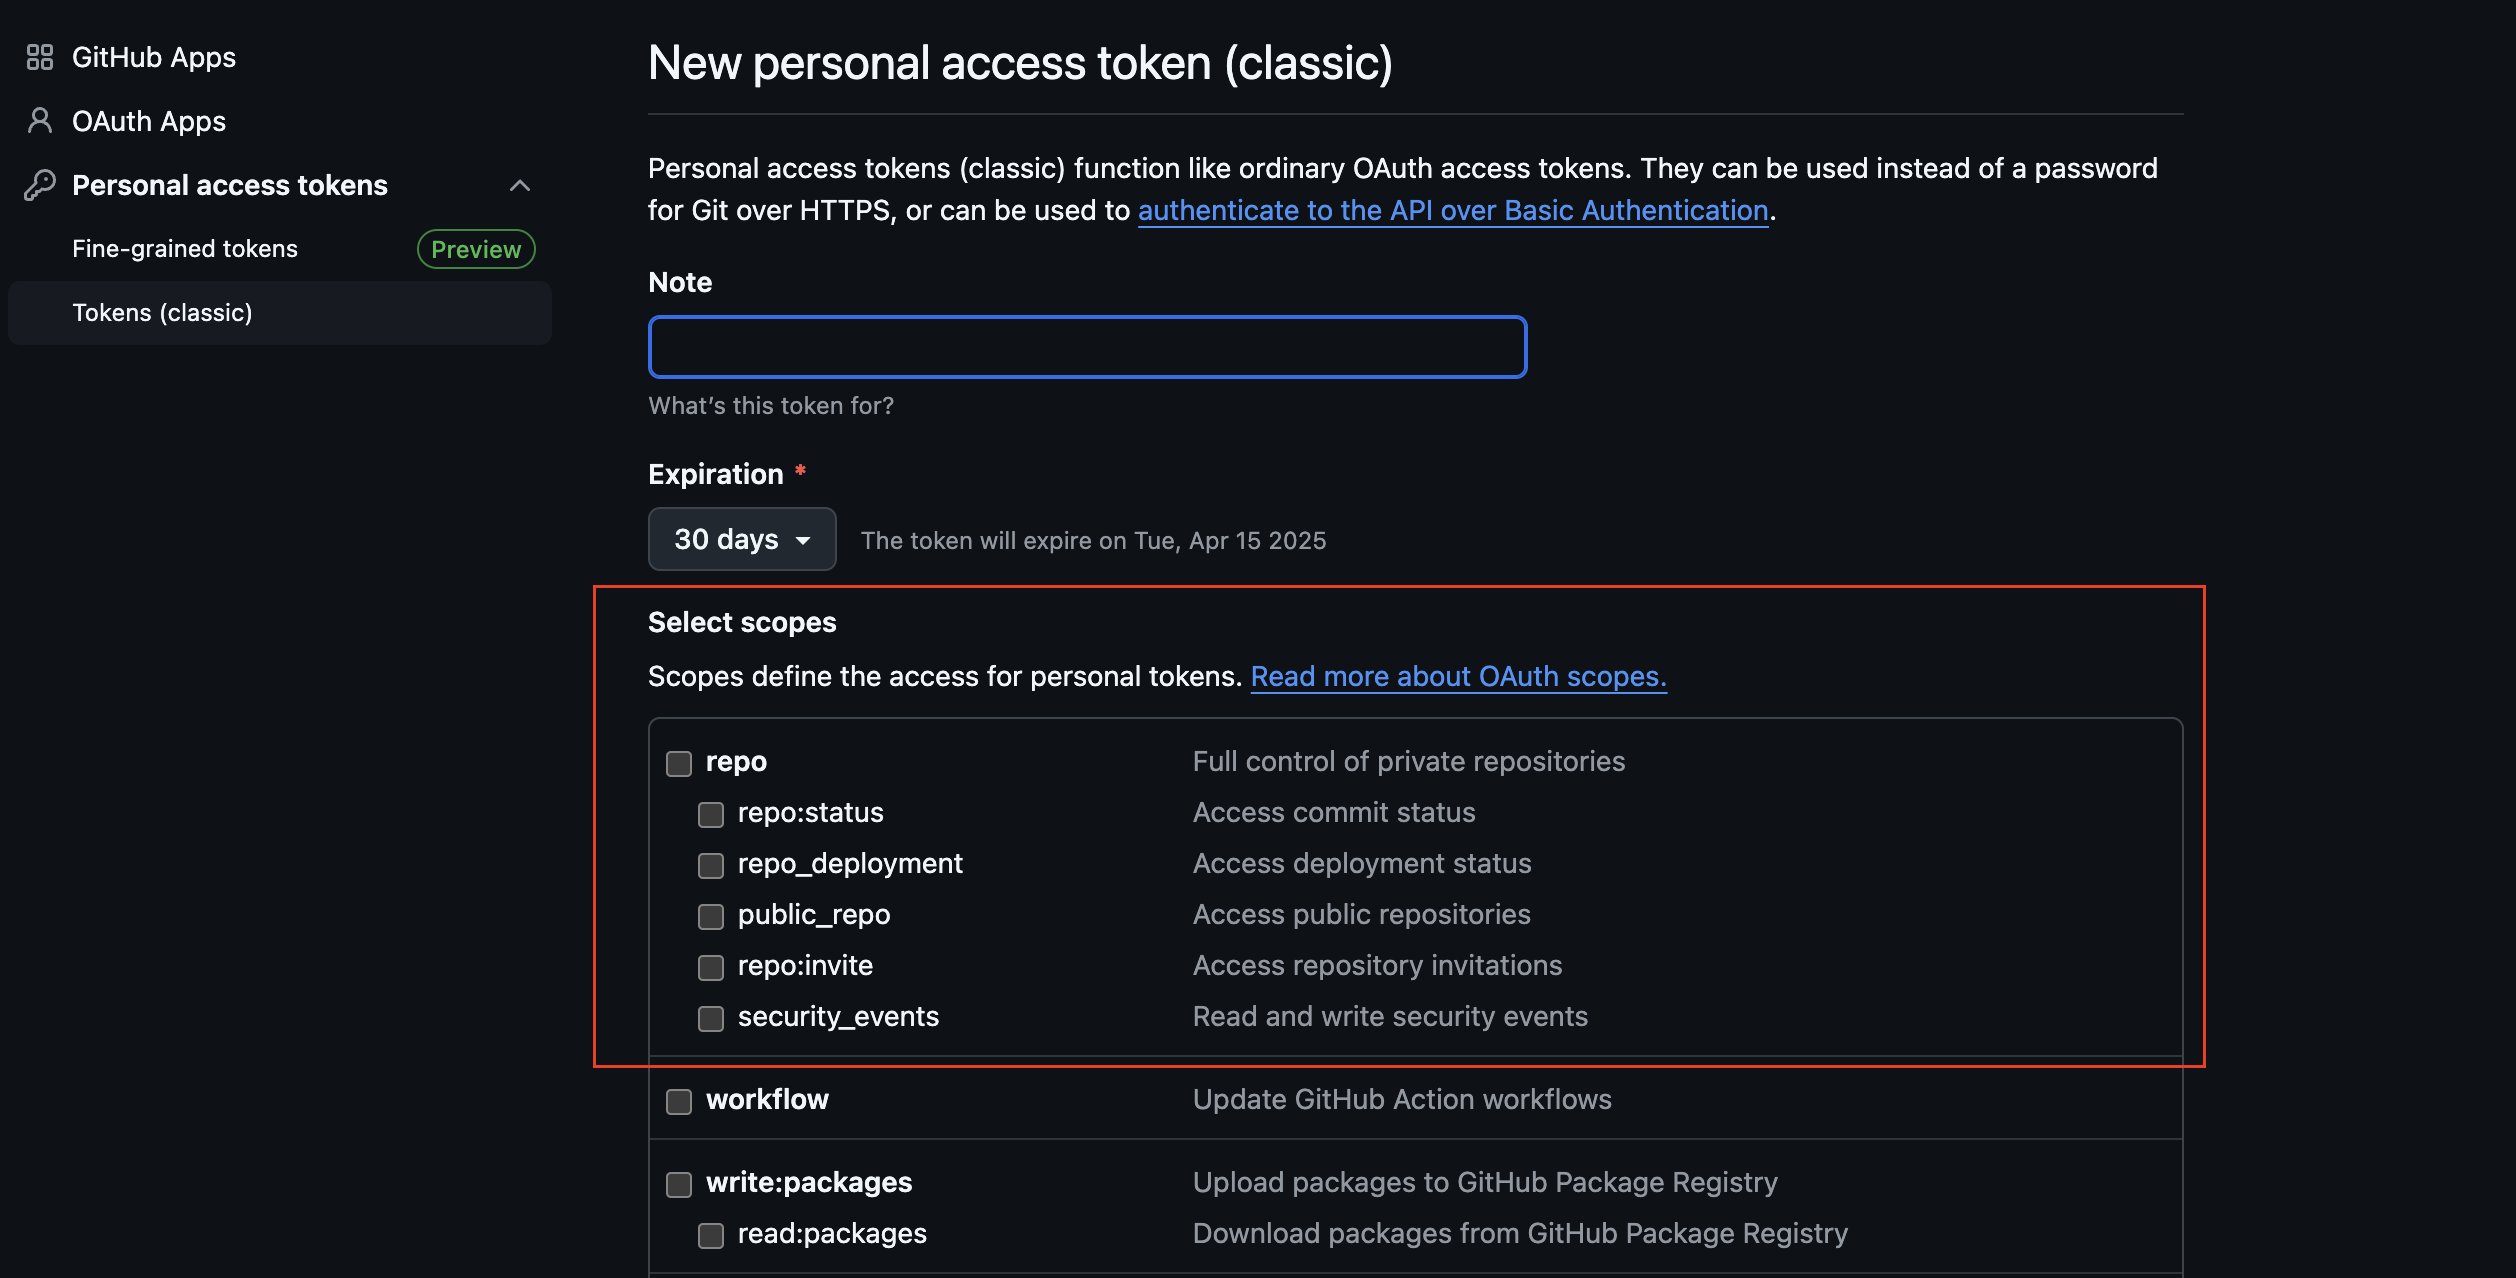Select Tokens (classic) in sidebar
The image size is (2516, 1278).
(x=162, y=313)
